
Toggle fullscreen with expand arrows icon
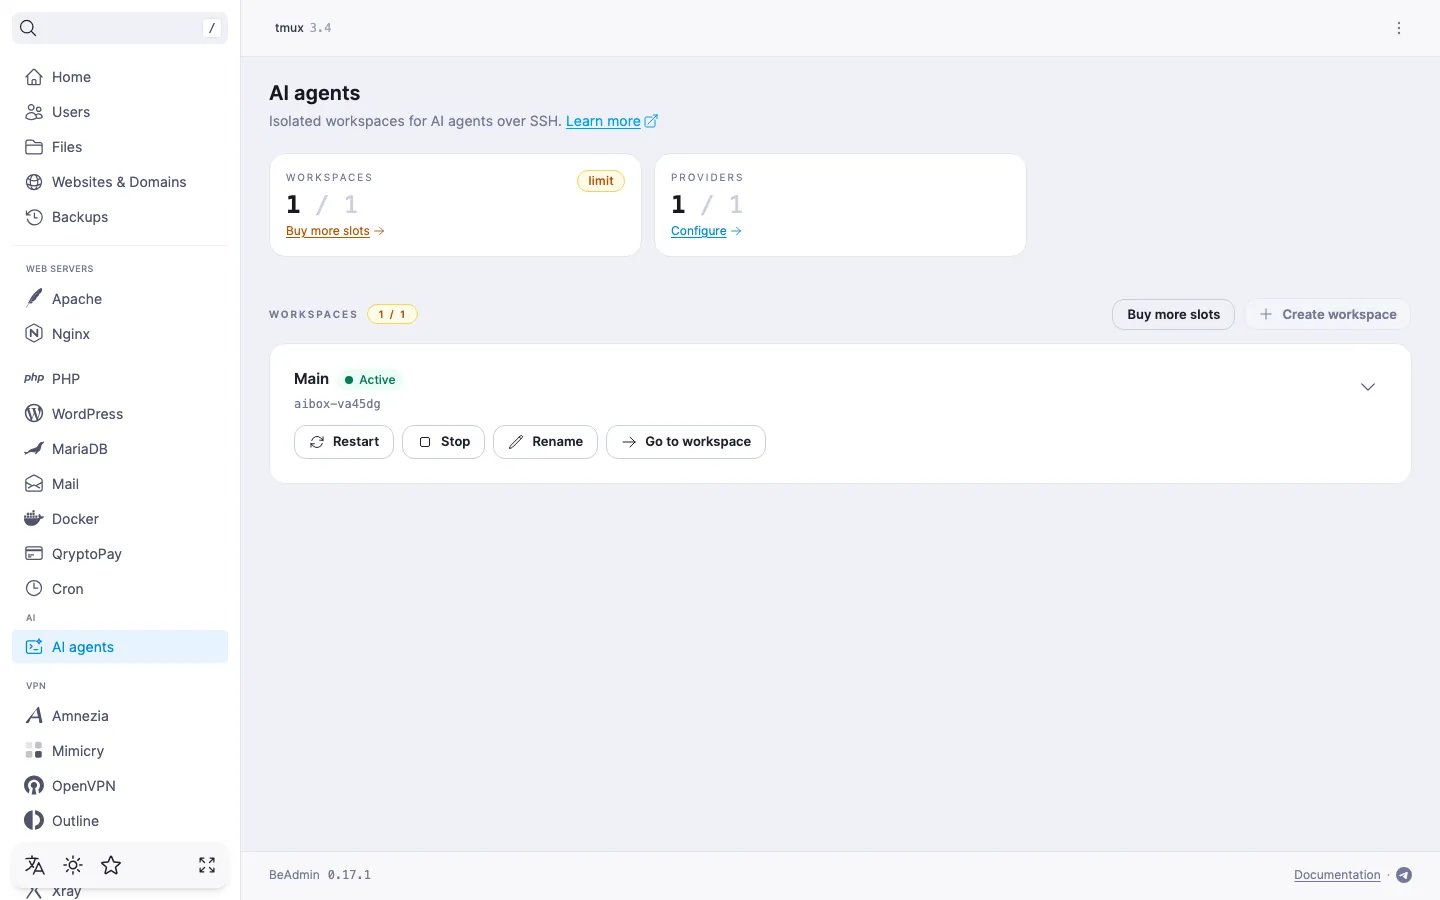point(207,865)
